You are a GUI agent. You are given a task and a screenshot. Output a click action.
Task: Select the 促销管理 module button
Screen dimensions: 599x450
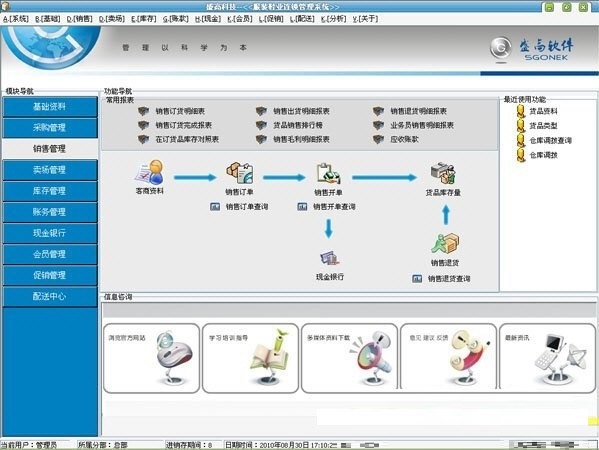[x=50, y=275]
